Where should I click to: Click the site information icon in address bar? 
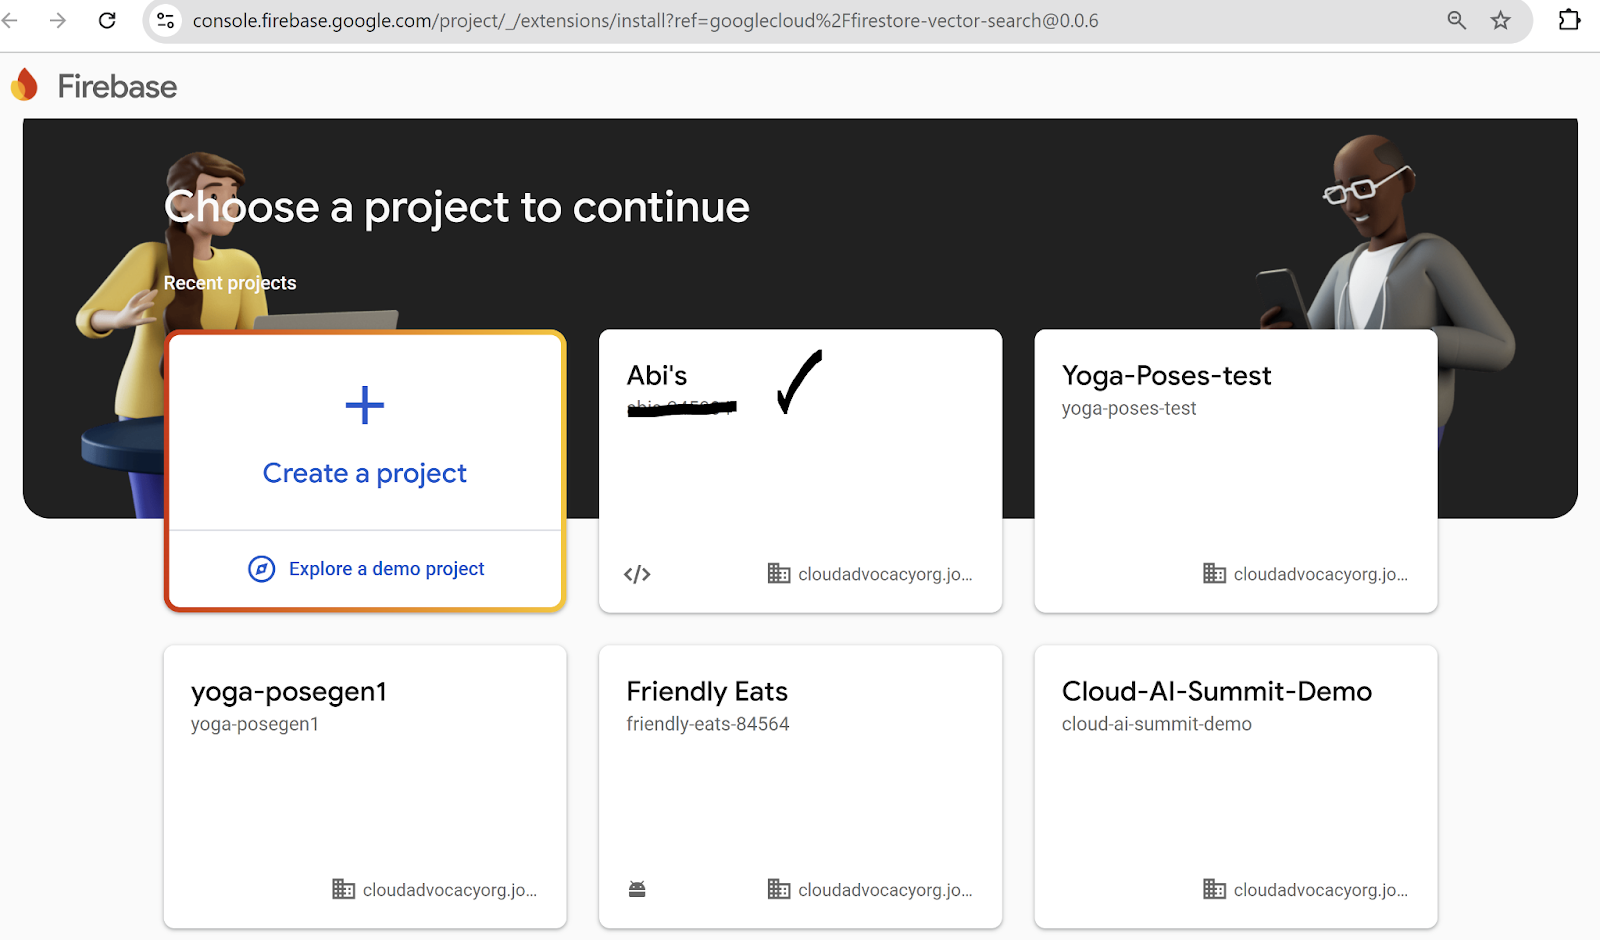coord(166,20)
